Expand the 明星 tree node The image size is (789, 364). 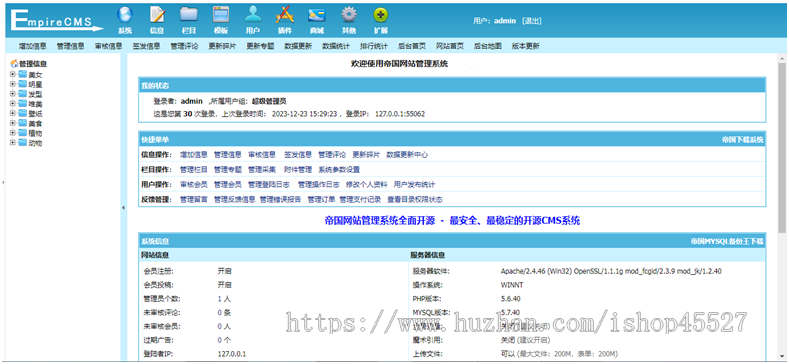click(13, 84)
